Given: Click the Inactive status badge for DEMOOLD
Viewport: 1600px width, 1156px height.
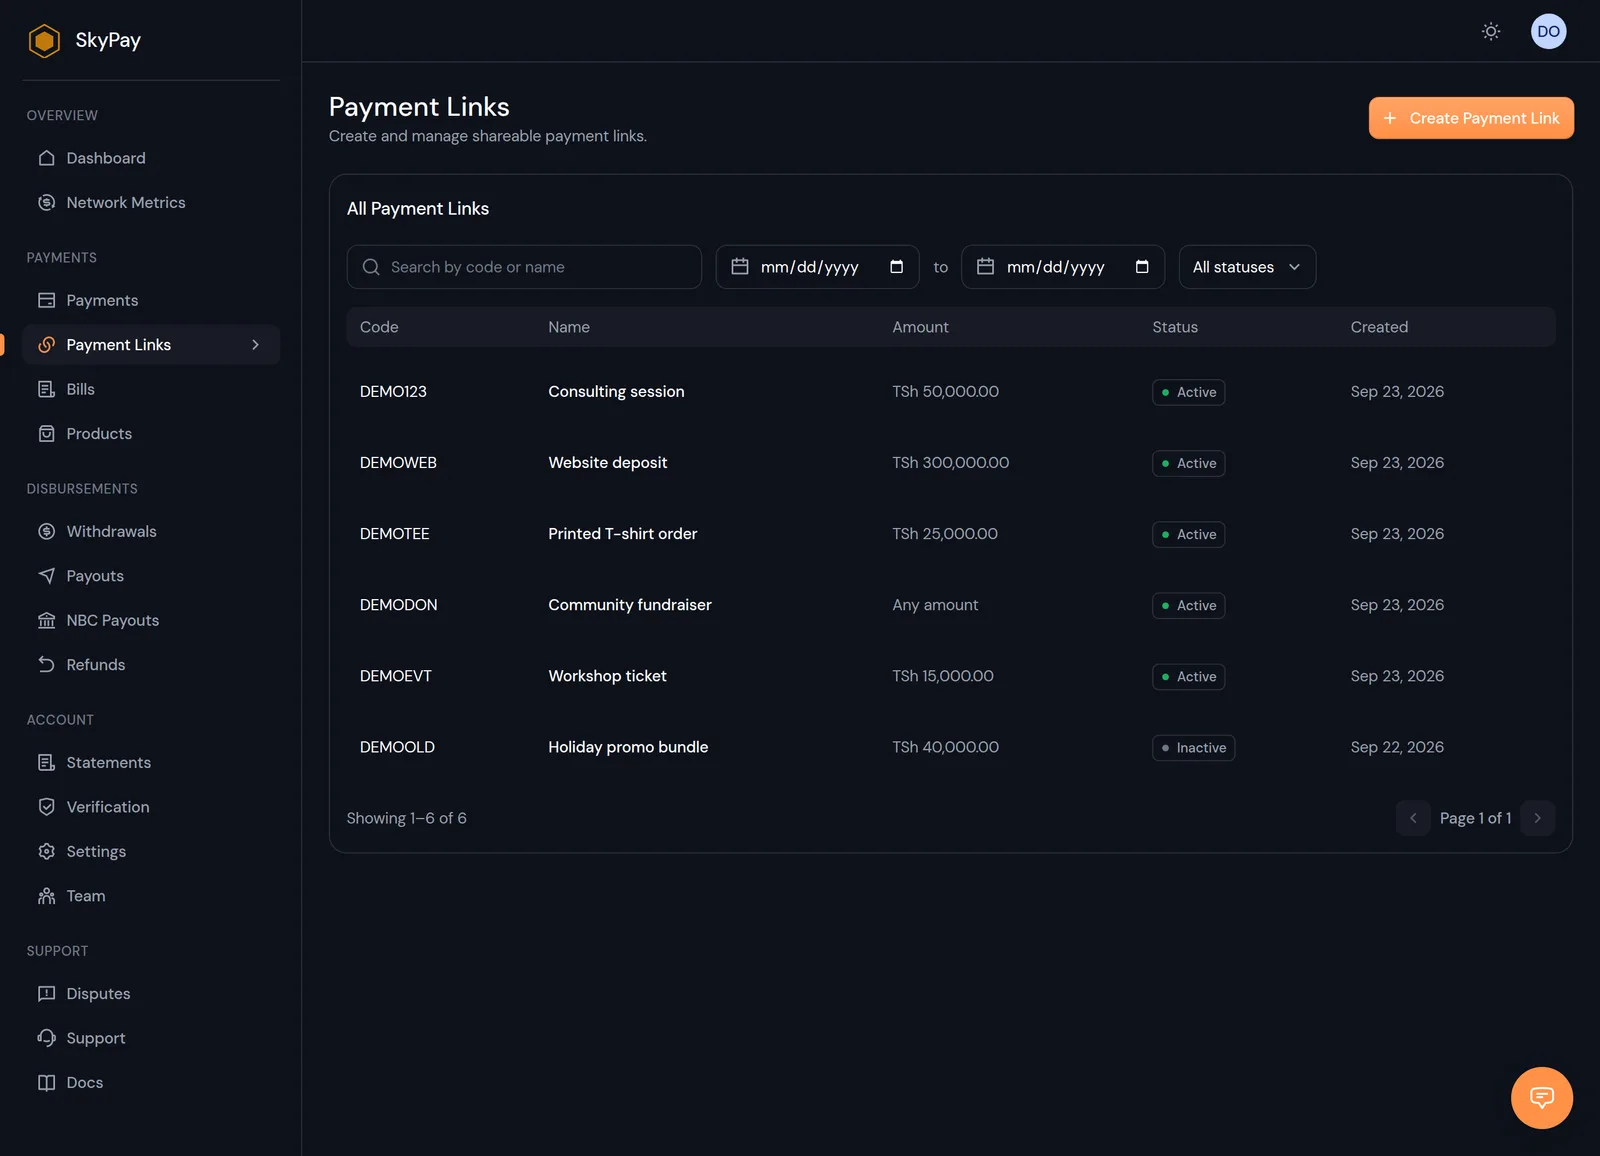Looking at the screenshot, I should coord(1193,748).
